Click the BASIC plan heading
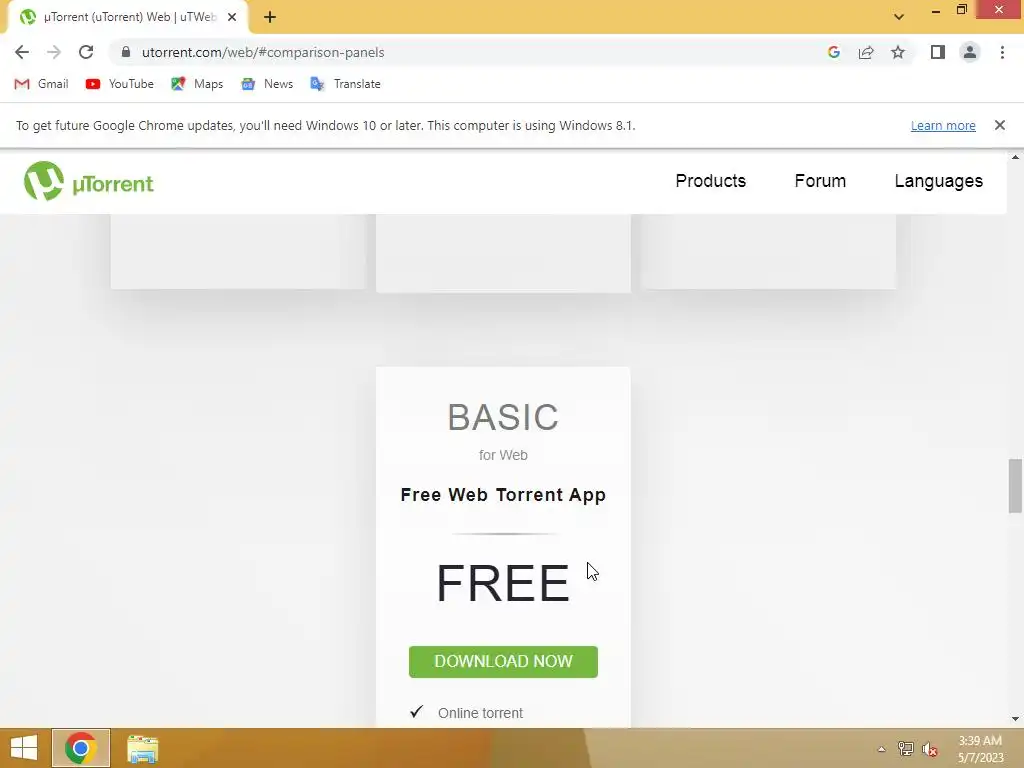1024x768 pixels. tap(503, 417)
